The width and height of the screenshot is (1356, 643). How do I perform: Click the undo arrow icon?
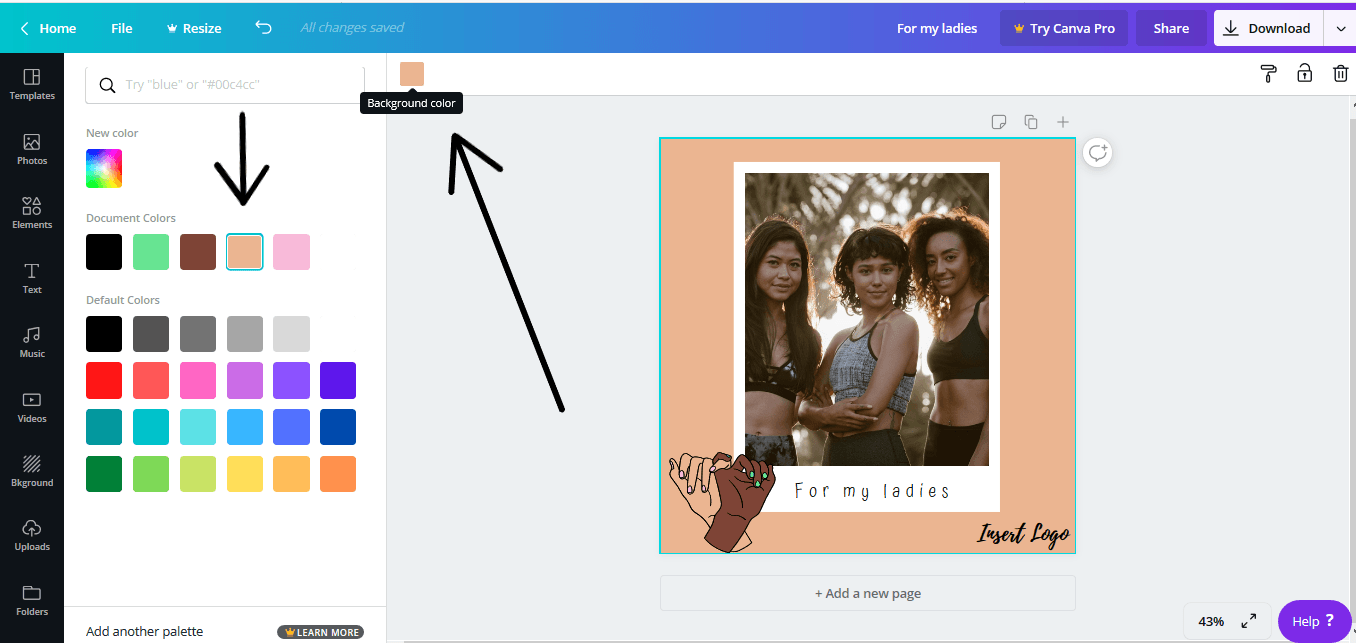(263, 28)
